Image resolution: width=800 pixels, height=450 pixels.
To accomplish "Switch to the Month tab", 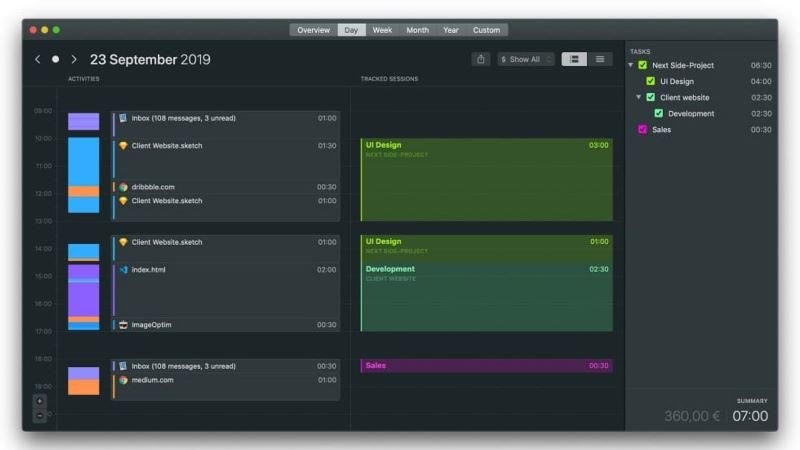I will [417, 30].
